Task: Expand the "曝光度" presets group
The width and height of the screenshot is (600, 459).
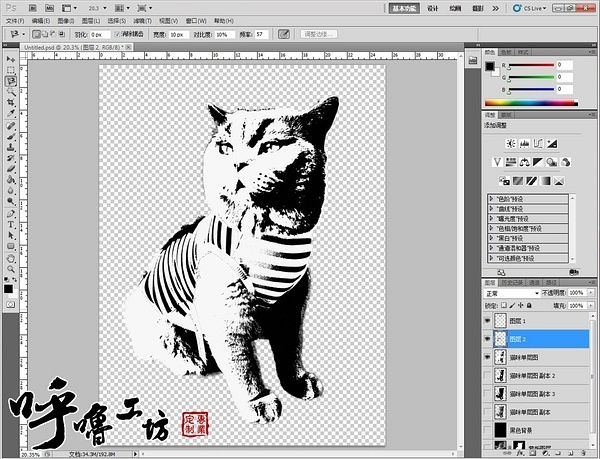Action: (x=492, y=219)
